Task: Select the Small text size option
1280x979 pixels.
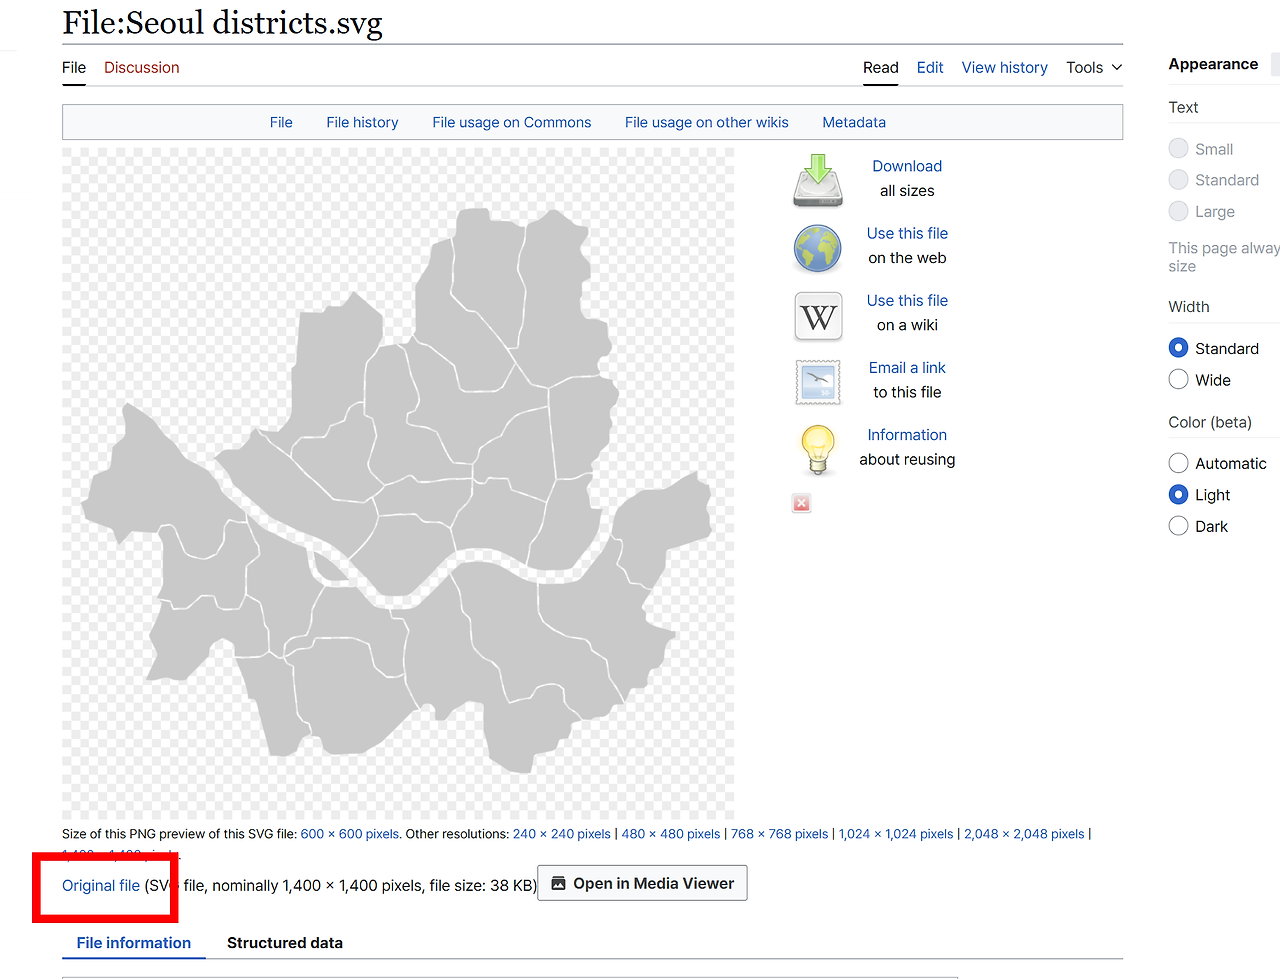Action: [x=1178, y=149]
